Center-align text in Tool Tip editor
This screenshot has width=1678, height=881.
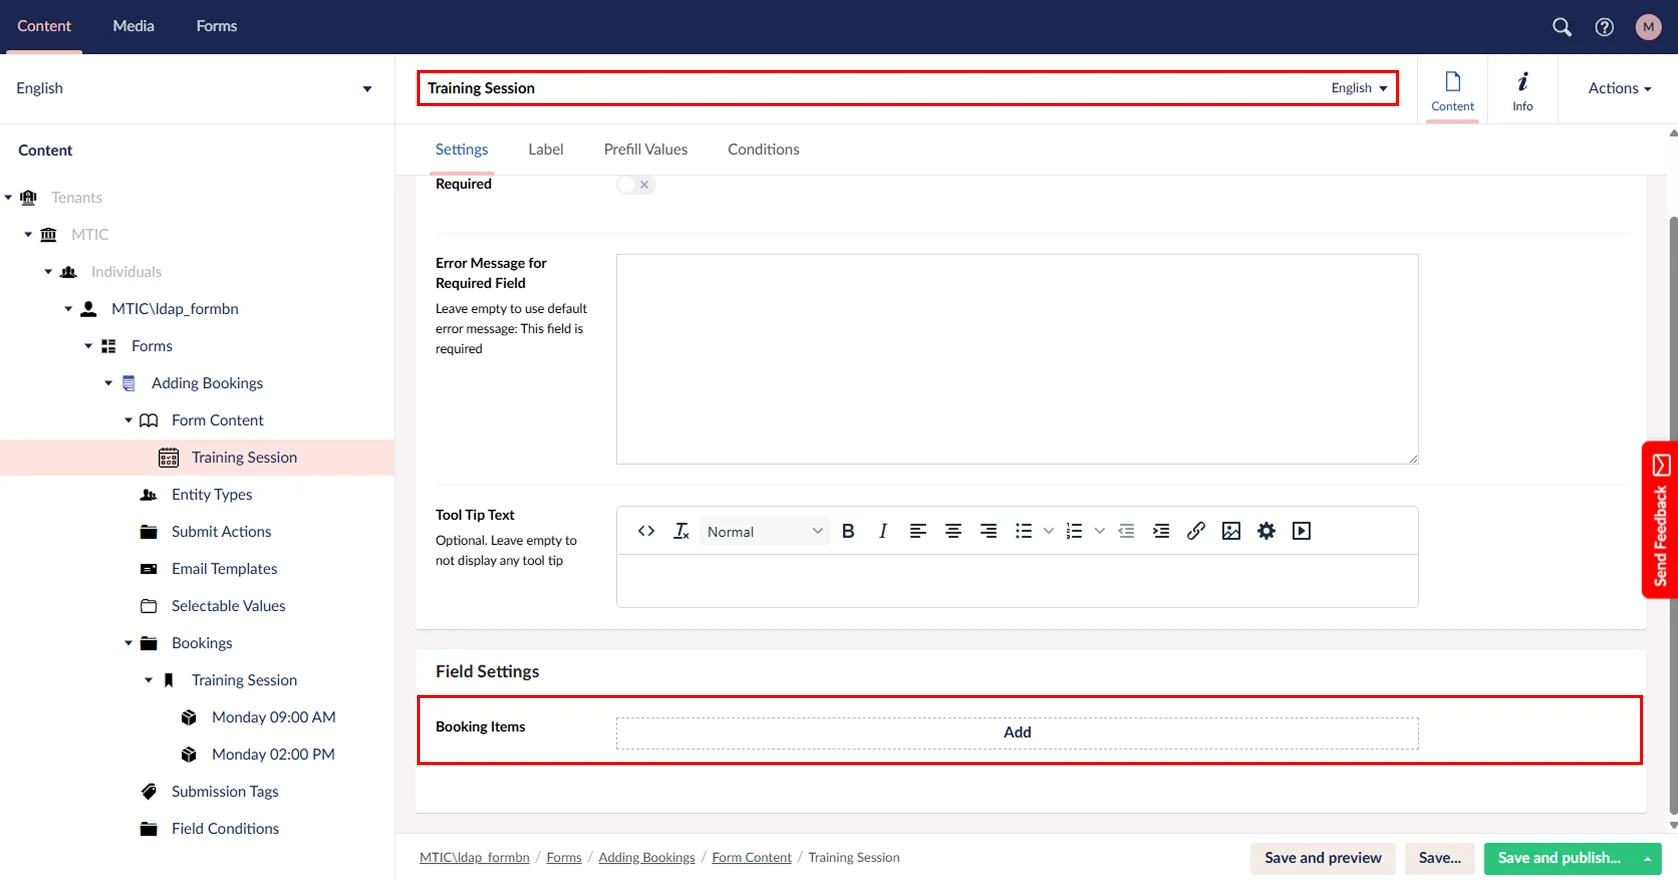pyautogui.click(x=953, y=531)
